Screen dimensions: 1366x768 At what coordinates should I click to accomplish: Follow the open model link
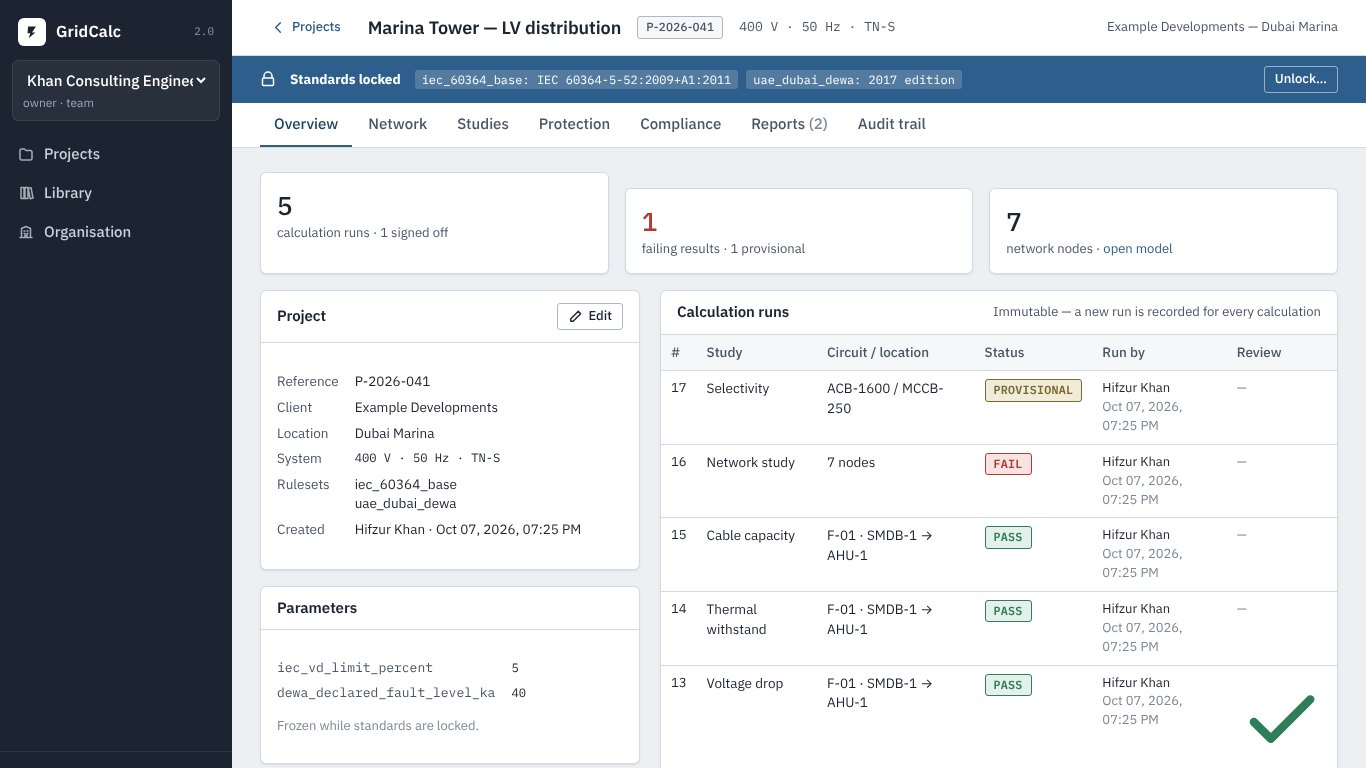pyautogui.click(x=1138, y=249)
